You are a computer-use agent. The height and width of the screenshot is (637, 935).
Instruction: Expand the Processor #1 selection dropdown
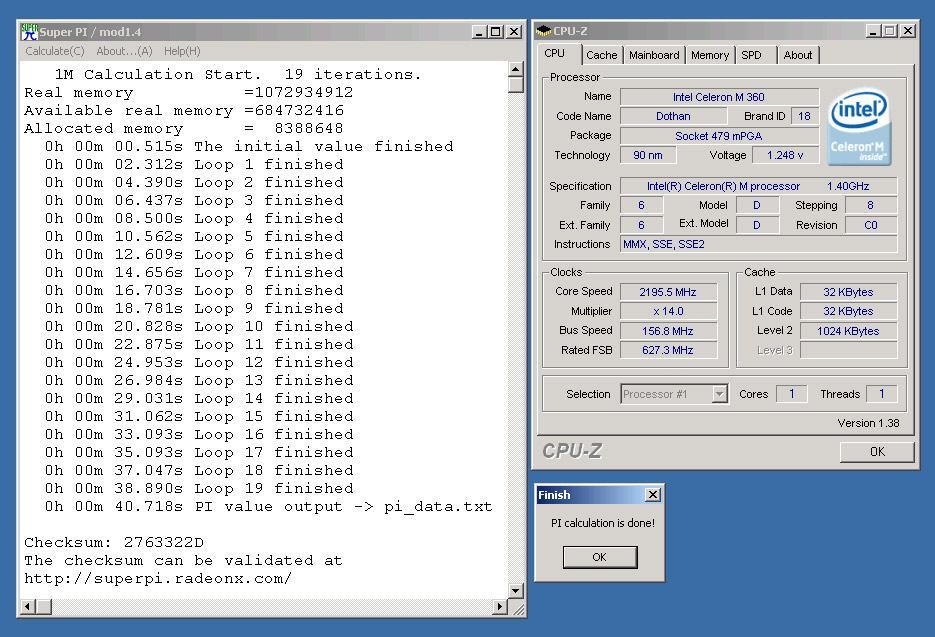point(720,394)
